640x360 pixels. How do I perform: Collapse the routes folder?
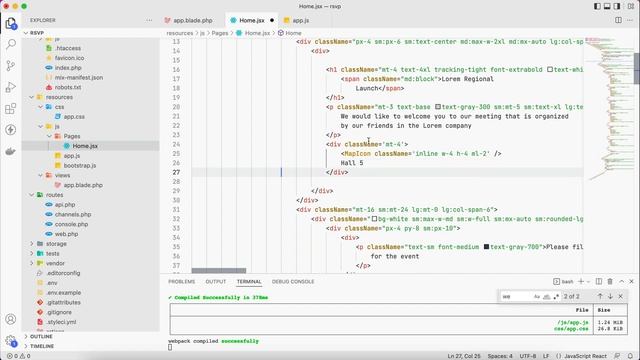32,195
